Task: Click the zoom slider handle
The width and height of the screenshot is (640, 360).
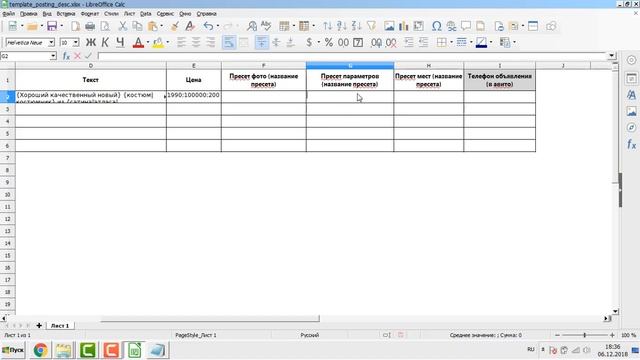Action: (584, 335)
